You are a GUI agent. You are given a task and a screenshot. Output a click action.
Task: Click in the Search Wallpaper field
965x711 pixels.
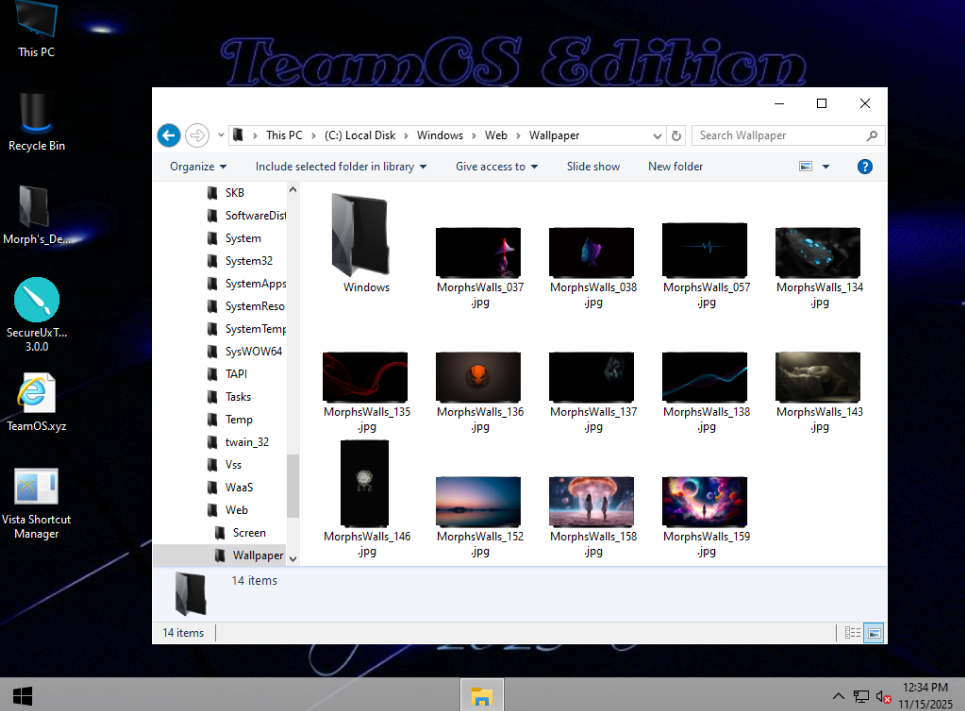click(x=778, y=136)
